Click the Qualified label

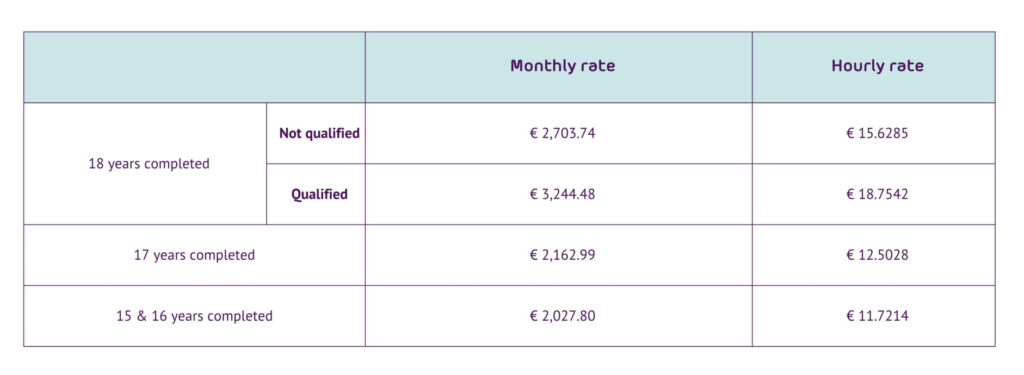coord(319,195)
